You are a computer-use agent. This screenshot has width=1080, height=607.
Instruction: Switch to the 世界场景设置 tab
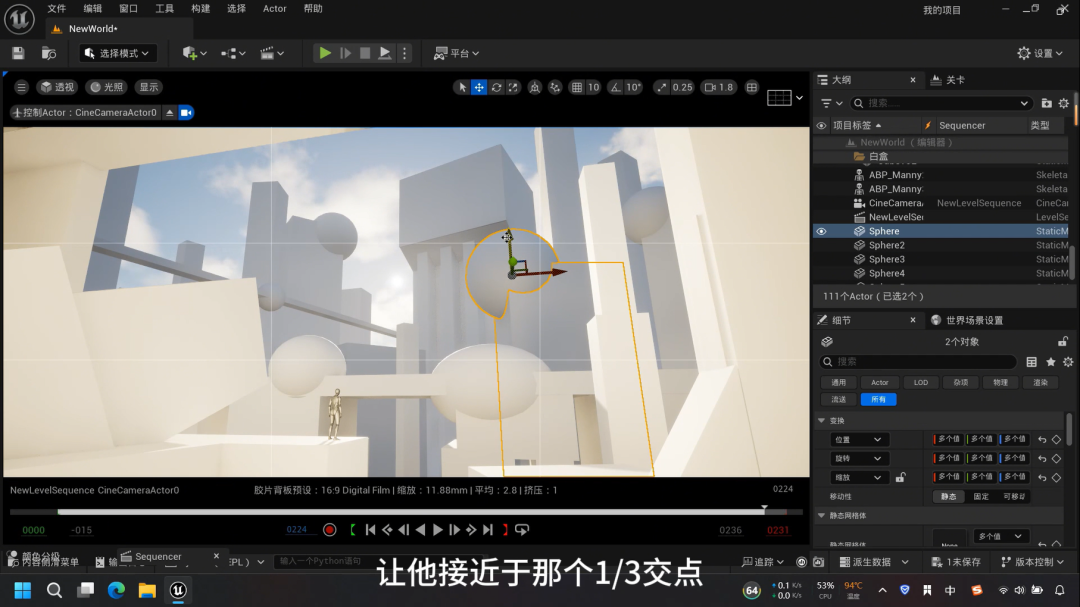pyautogui.click(x=966, y=320)
